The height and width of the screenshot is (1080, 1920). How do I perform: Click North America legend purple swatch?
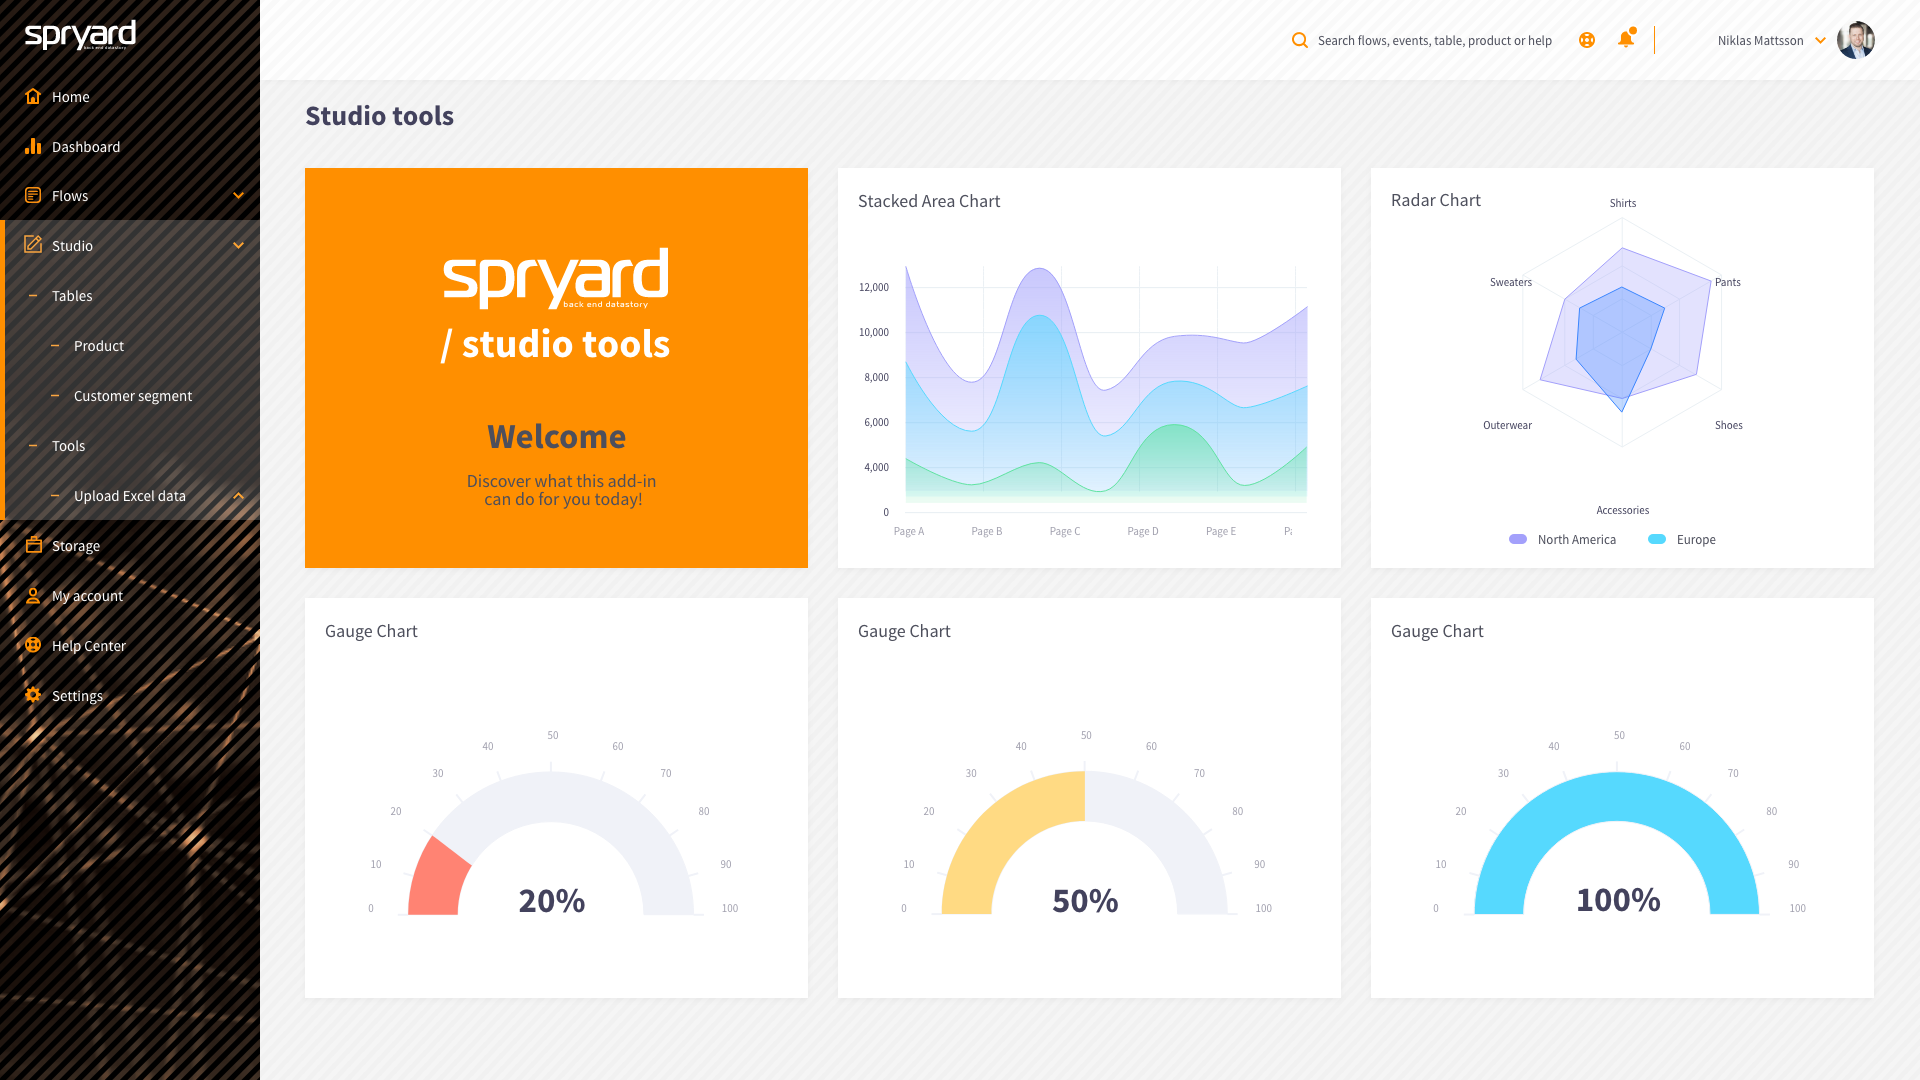pyautogui.click(x=1518, y=539)
